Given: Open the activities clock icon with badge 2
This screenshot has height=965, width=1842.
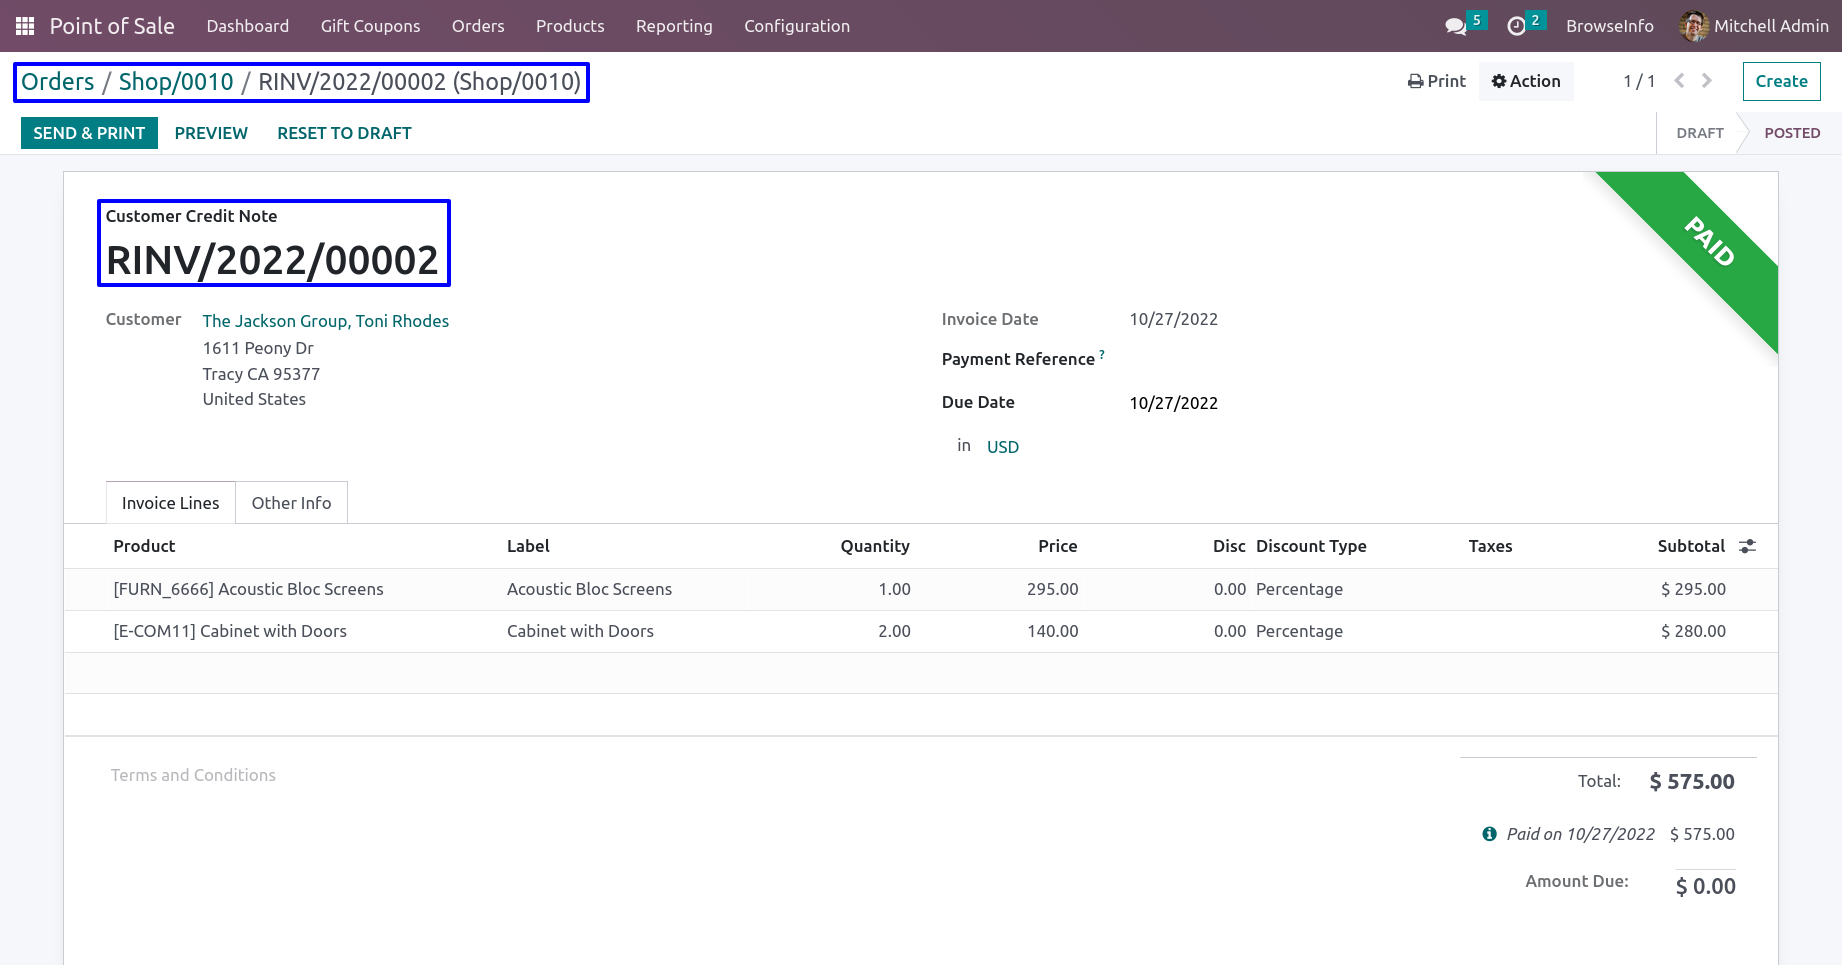Looking at the screenshot, I should 1516,27.
